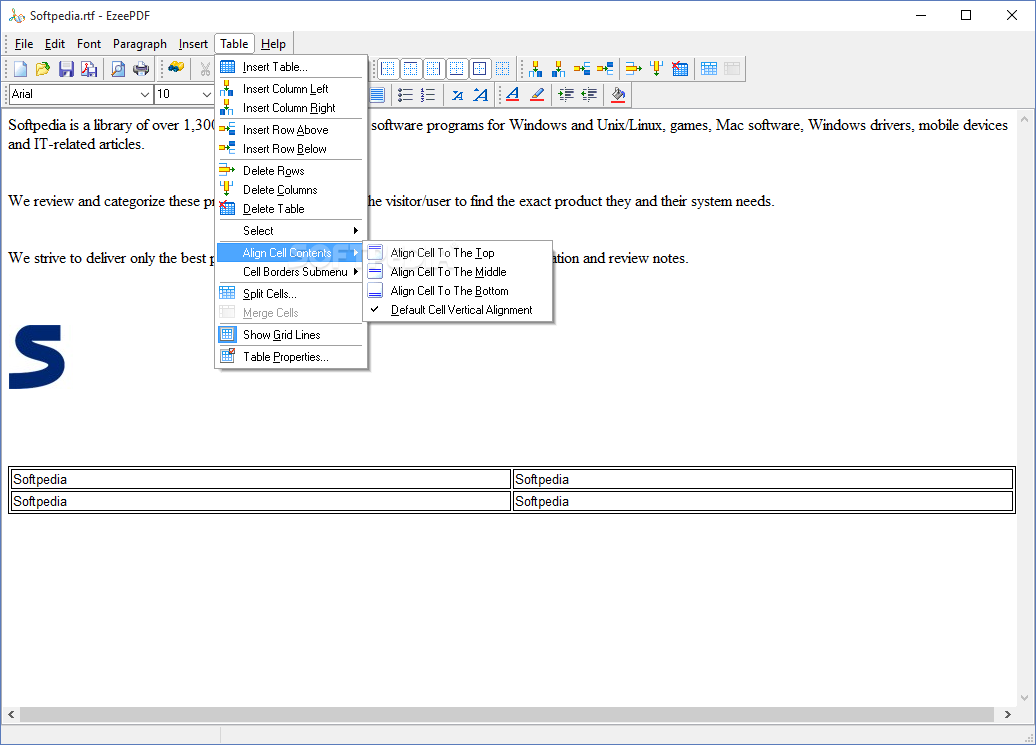The height and width of the screenshot is (745, 1036).
Task: Choose Insert Column Left menu entry
Action: point(291,89)
